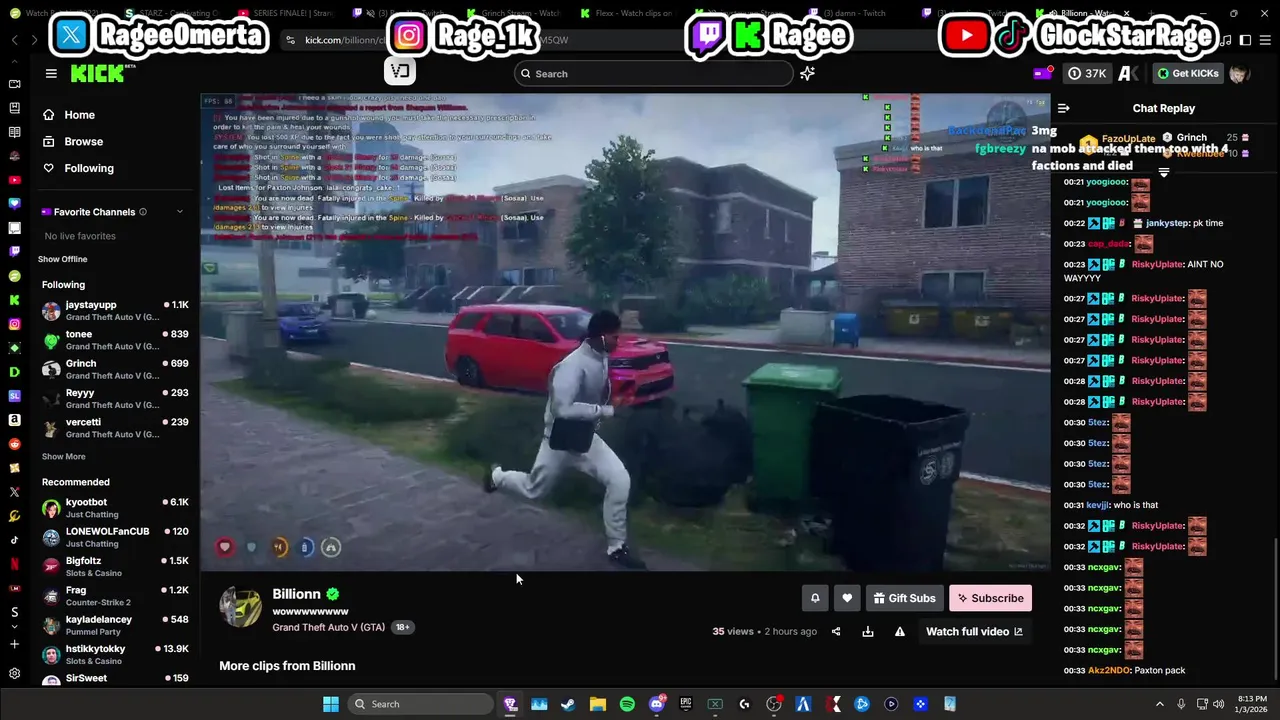Expand the chat gift leaderboard
Screen dimensions: 1280x720
click(1164, 173)
